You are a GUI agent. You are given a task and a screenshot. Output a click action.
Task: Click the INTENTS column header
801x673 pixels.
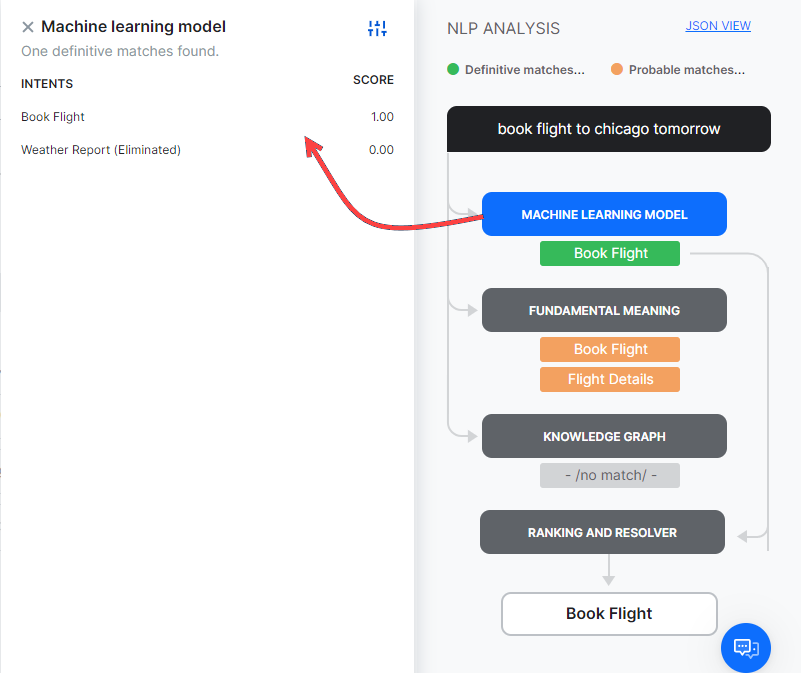[x=47, y=84]
